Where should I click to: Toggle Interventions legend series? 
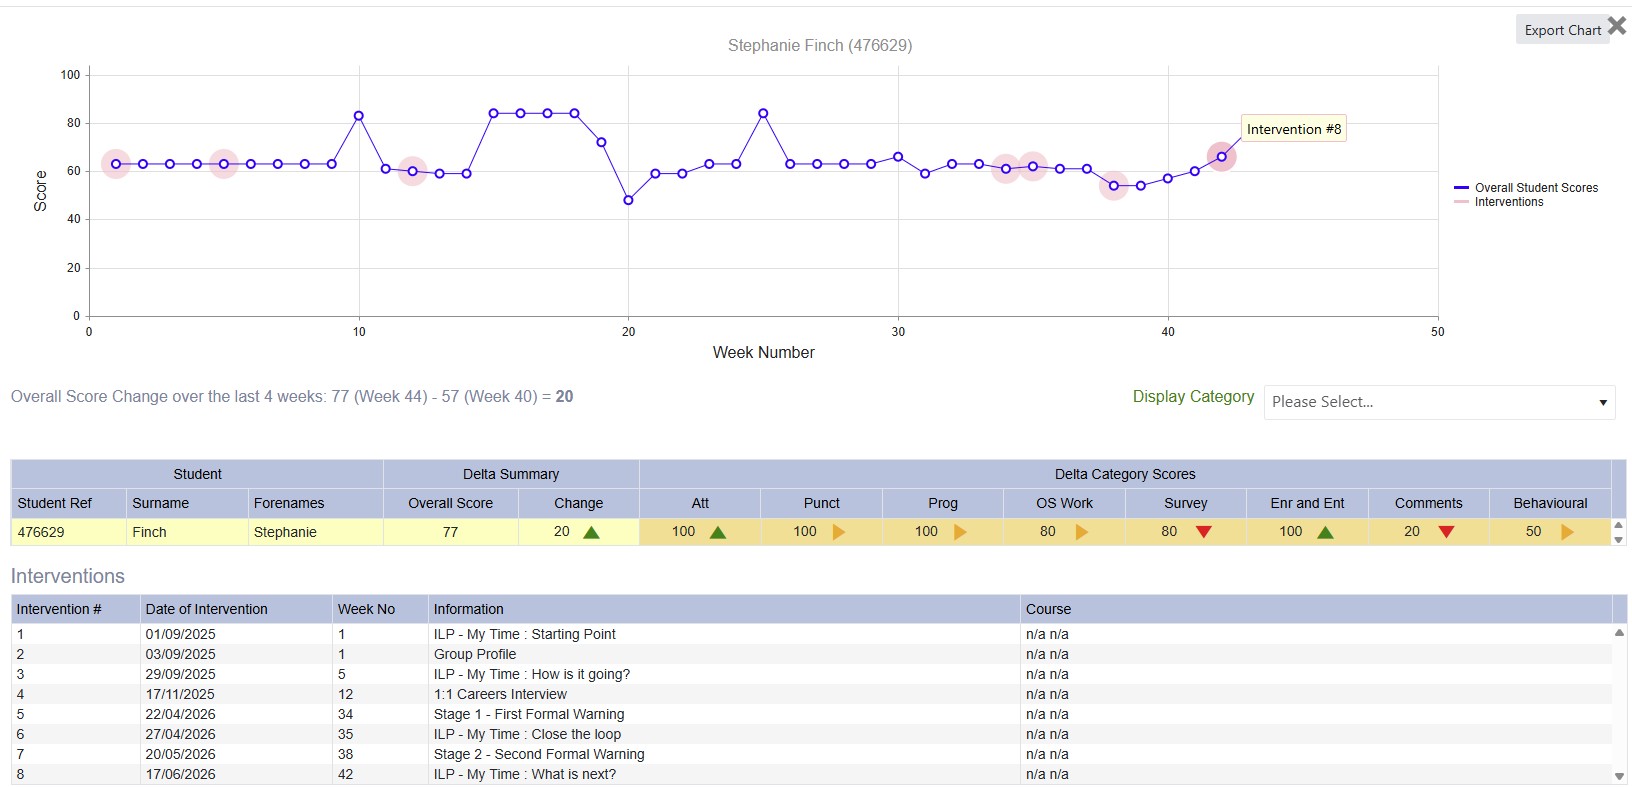1499,202
